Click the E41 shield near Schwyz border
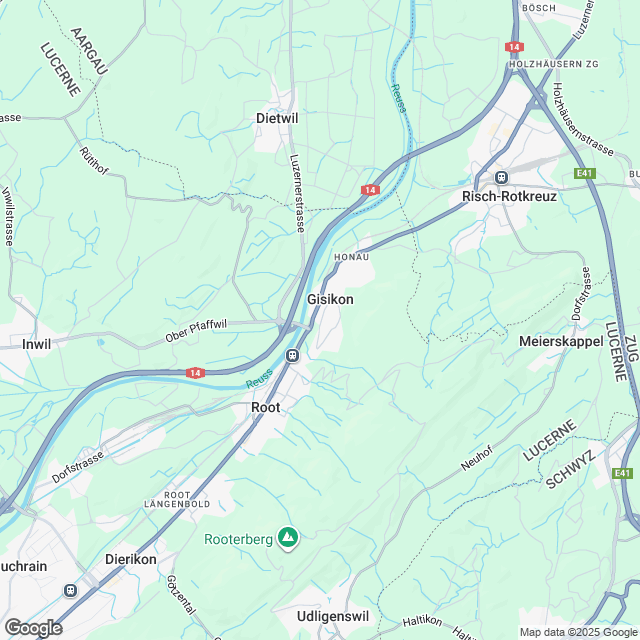 tap(622, 473)
